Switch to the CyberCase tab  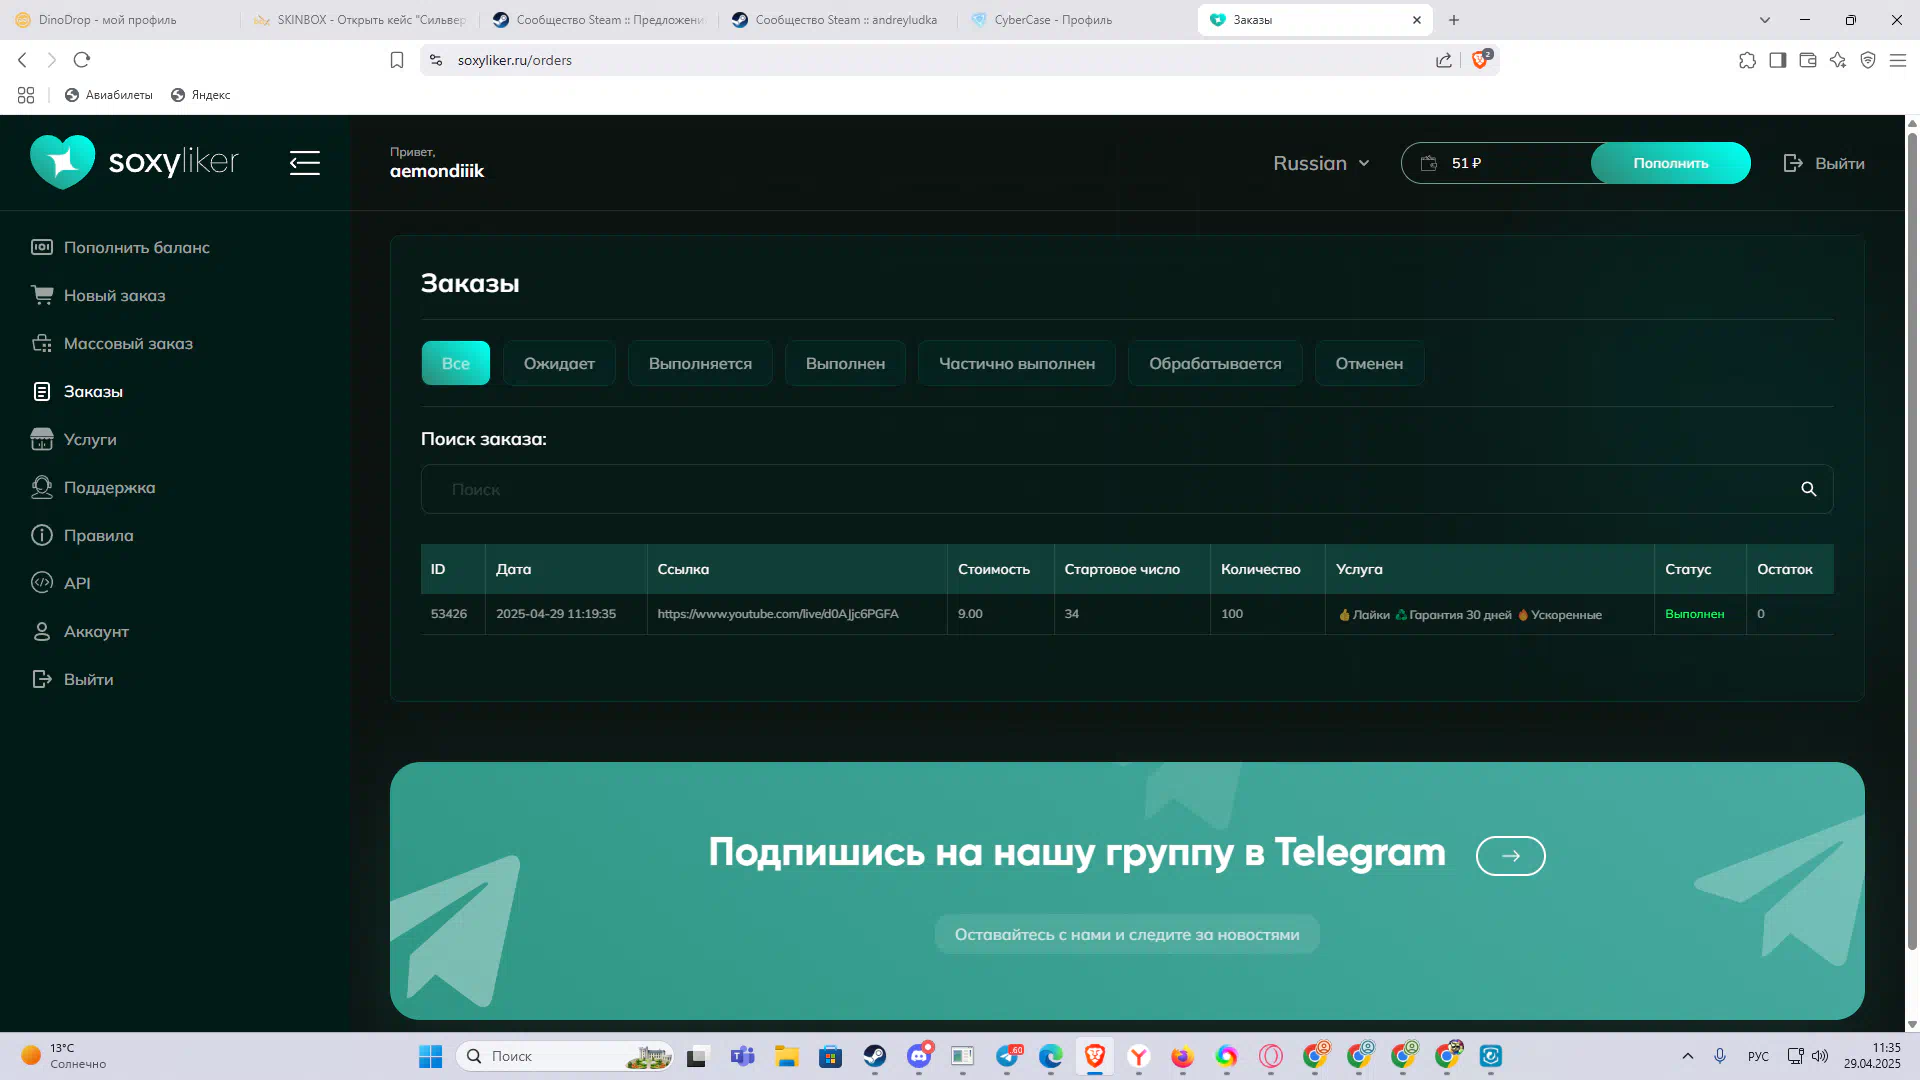[x=1074, y=20]
